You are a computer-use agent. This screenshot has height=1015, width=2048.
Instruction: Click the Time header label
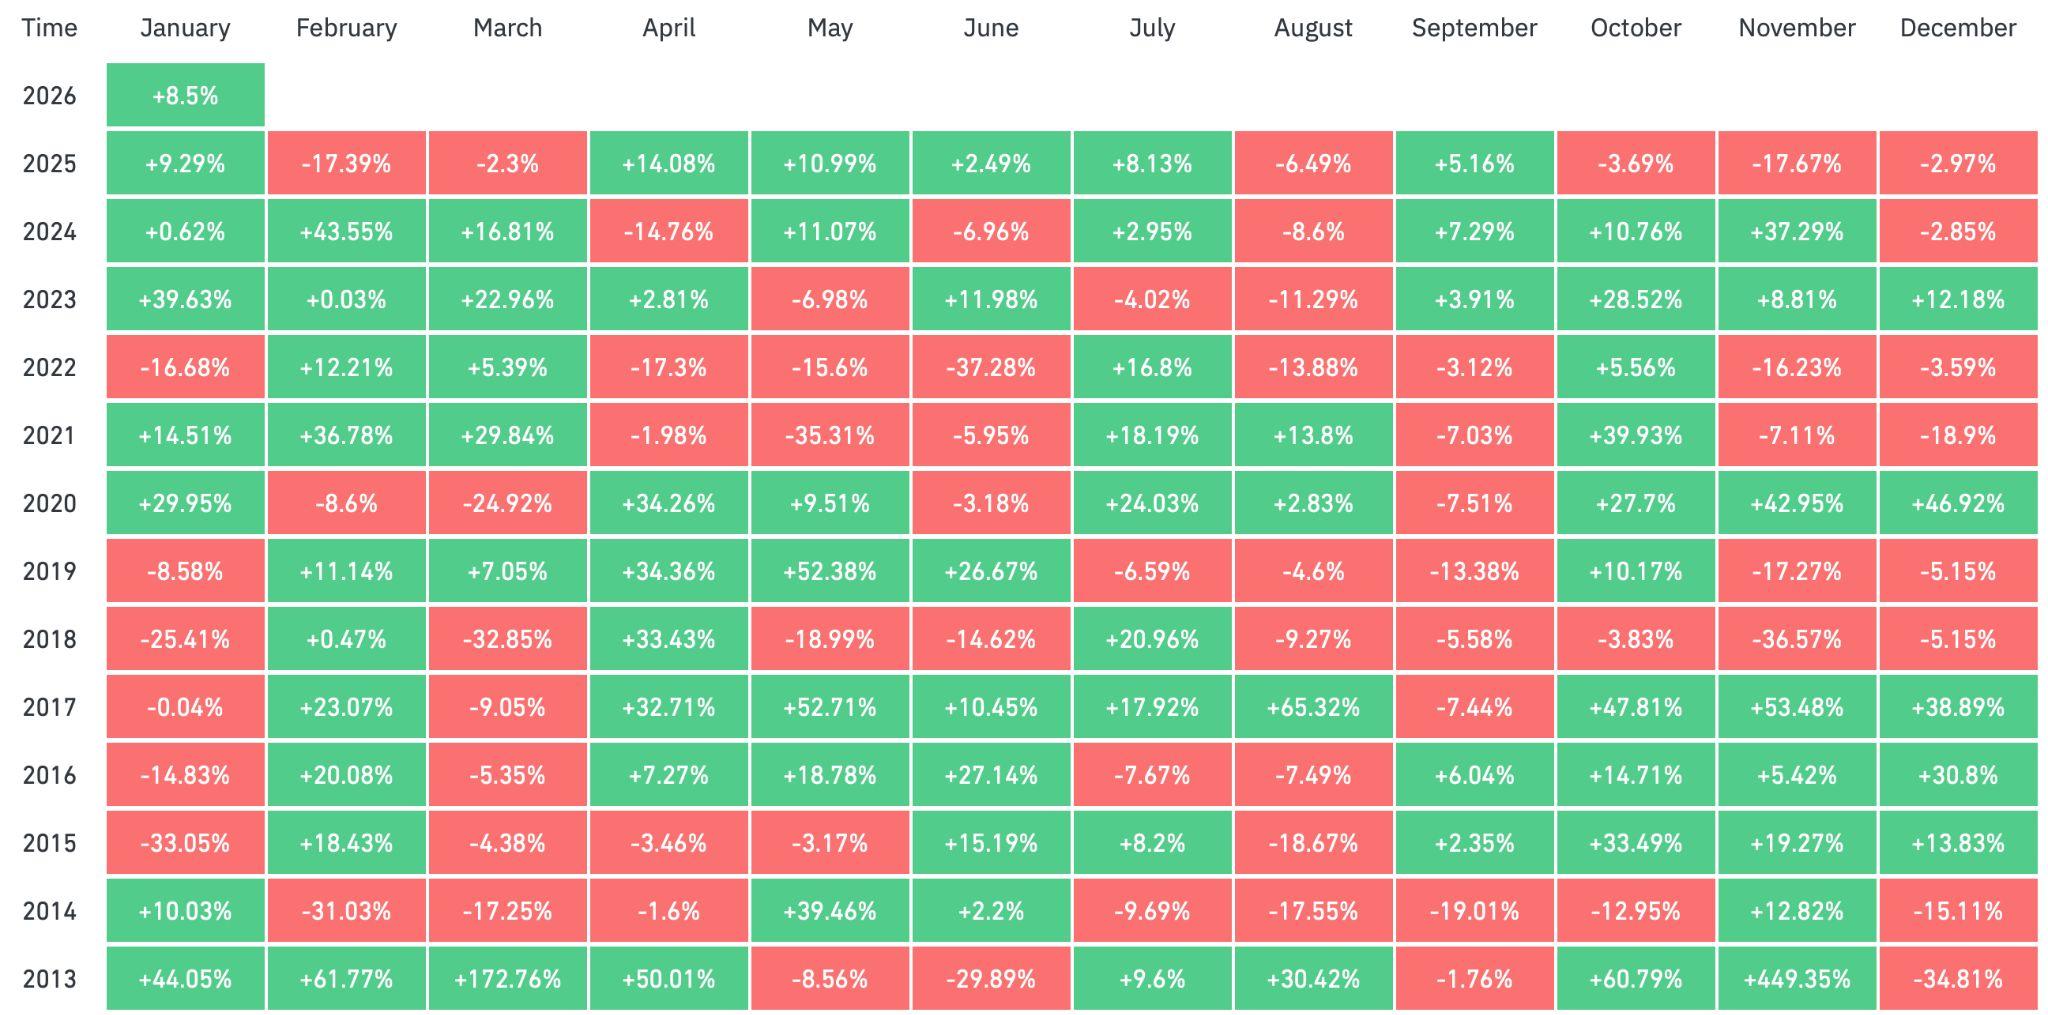click(x=49, y=28)
